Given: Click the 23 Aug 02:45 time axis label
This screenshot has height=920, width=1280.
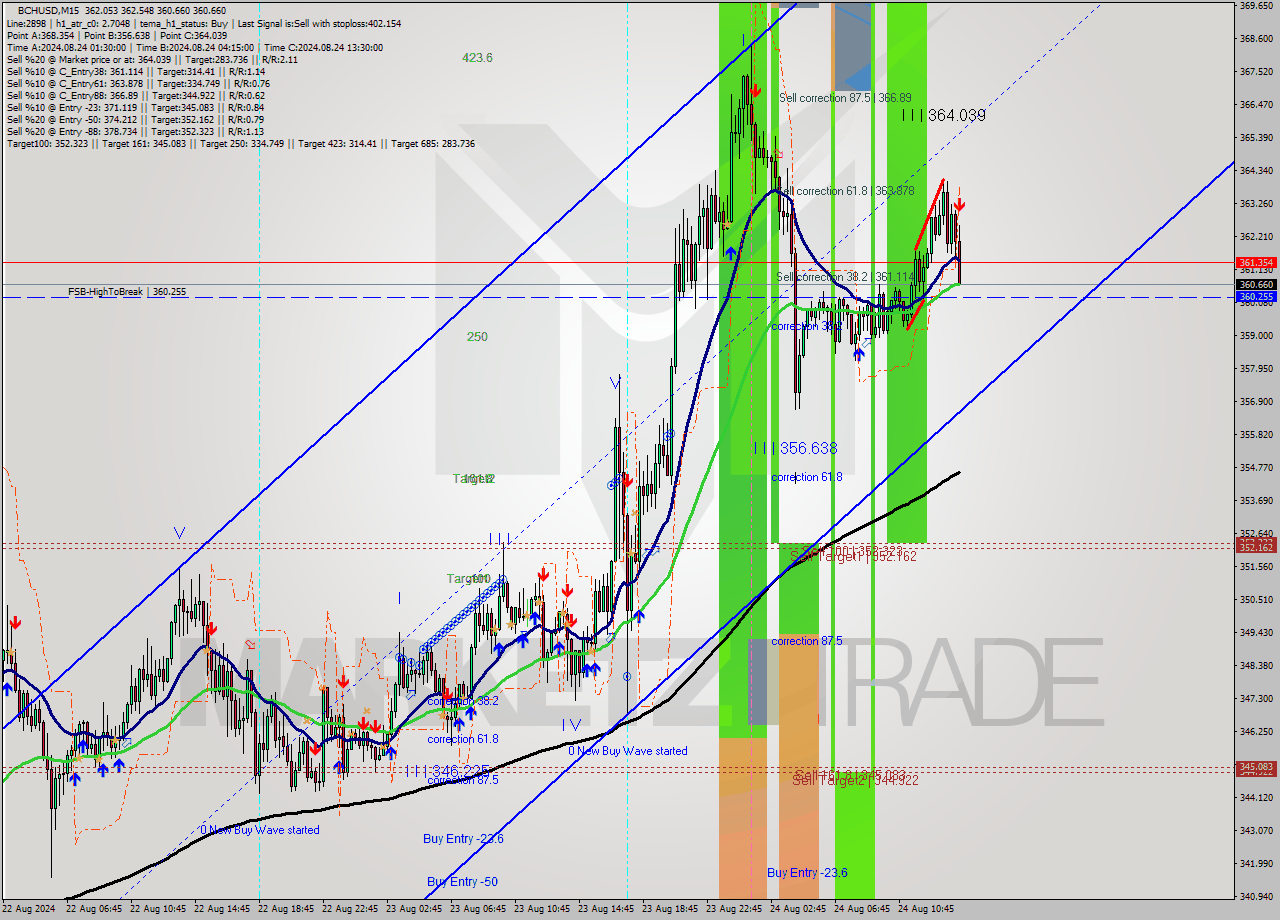Looking at the screenshot, I should (x=414, y=909).
